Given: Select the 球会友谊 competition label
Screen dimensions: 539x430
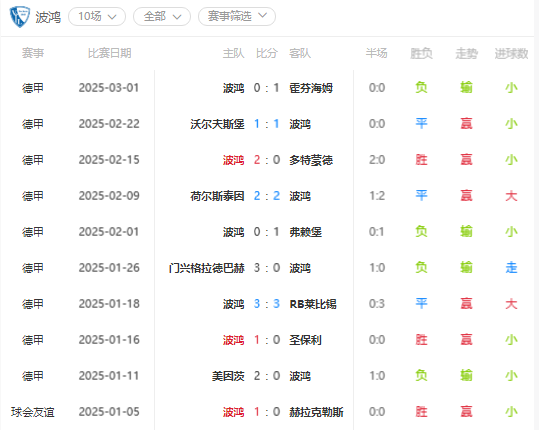Looking at the screenshot, I should click(33, 412).
